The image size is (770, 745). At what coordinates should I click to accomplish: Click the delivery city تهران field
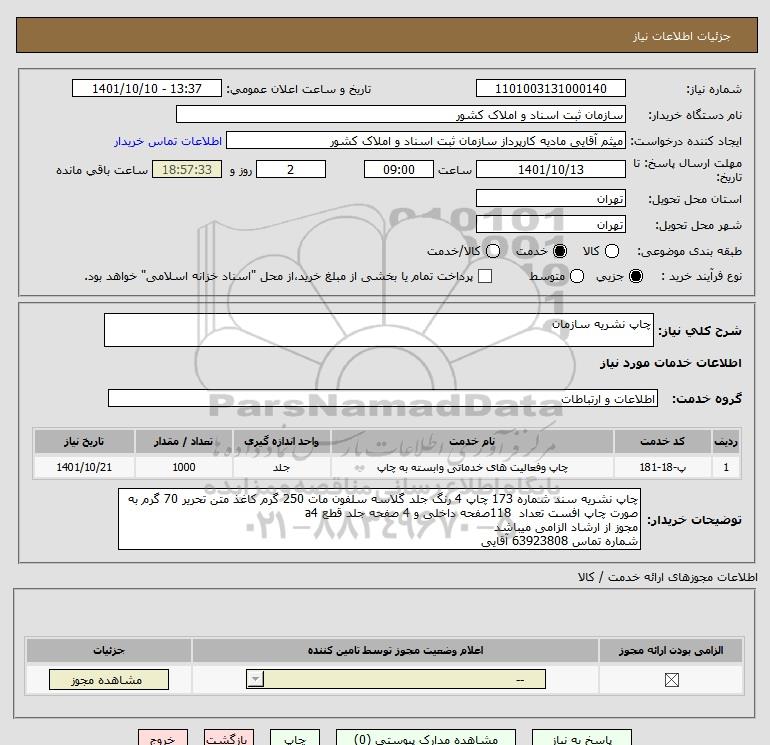pos(550,224)
